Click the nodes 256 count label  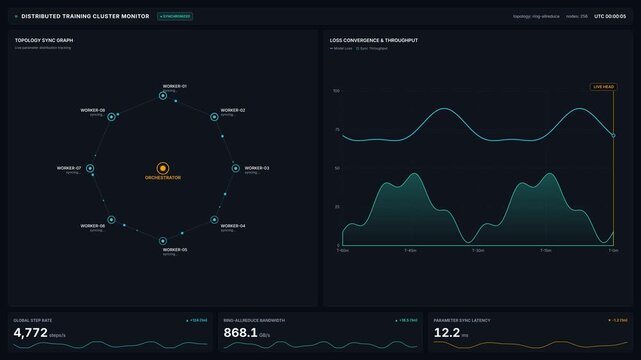coord(577,16)
